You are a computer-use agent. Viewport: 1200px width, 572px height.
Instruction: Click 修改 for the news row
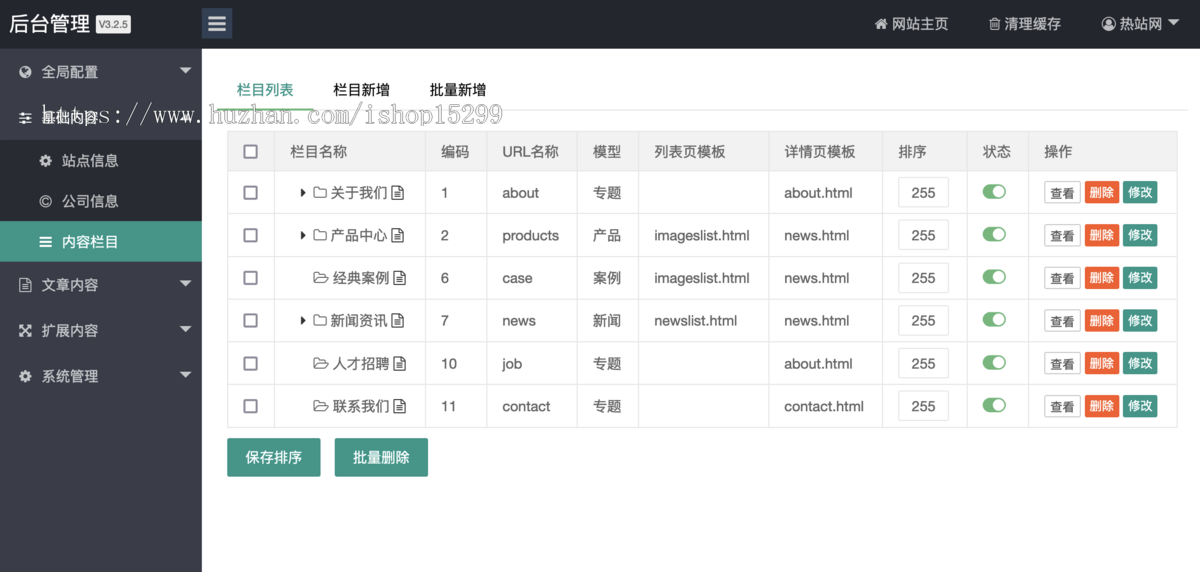1140,320
